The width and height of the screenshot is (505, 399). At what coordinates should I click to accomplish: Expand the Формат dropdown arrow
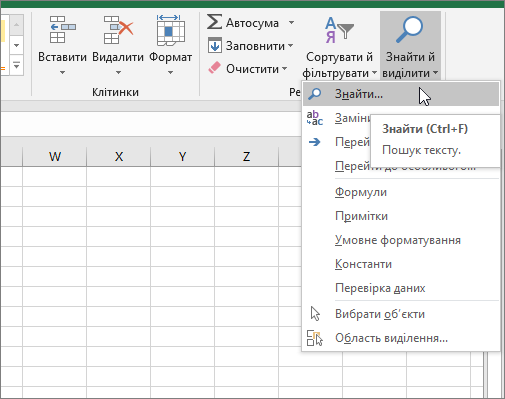pyautogui.click(x=170, y=72)
